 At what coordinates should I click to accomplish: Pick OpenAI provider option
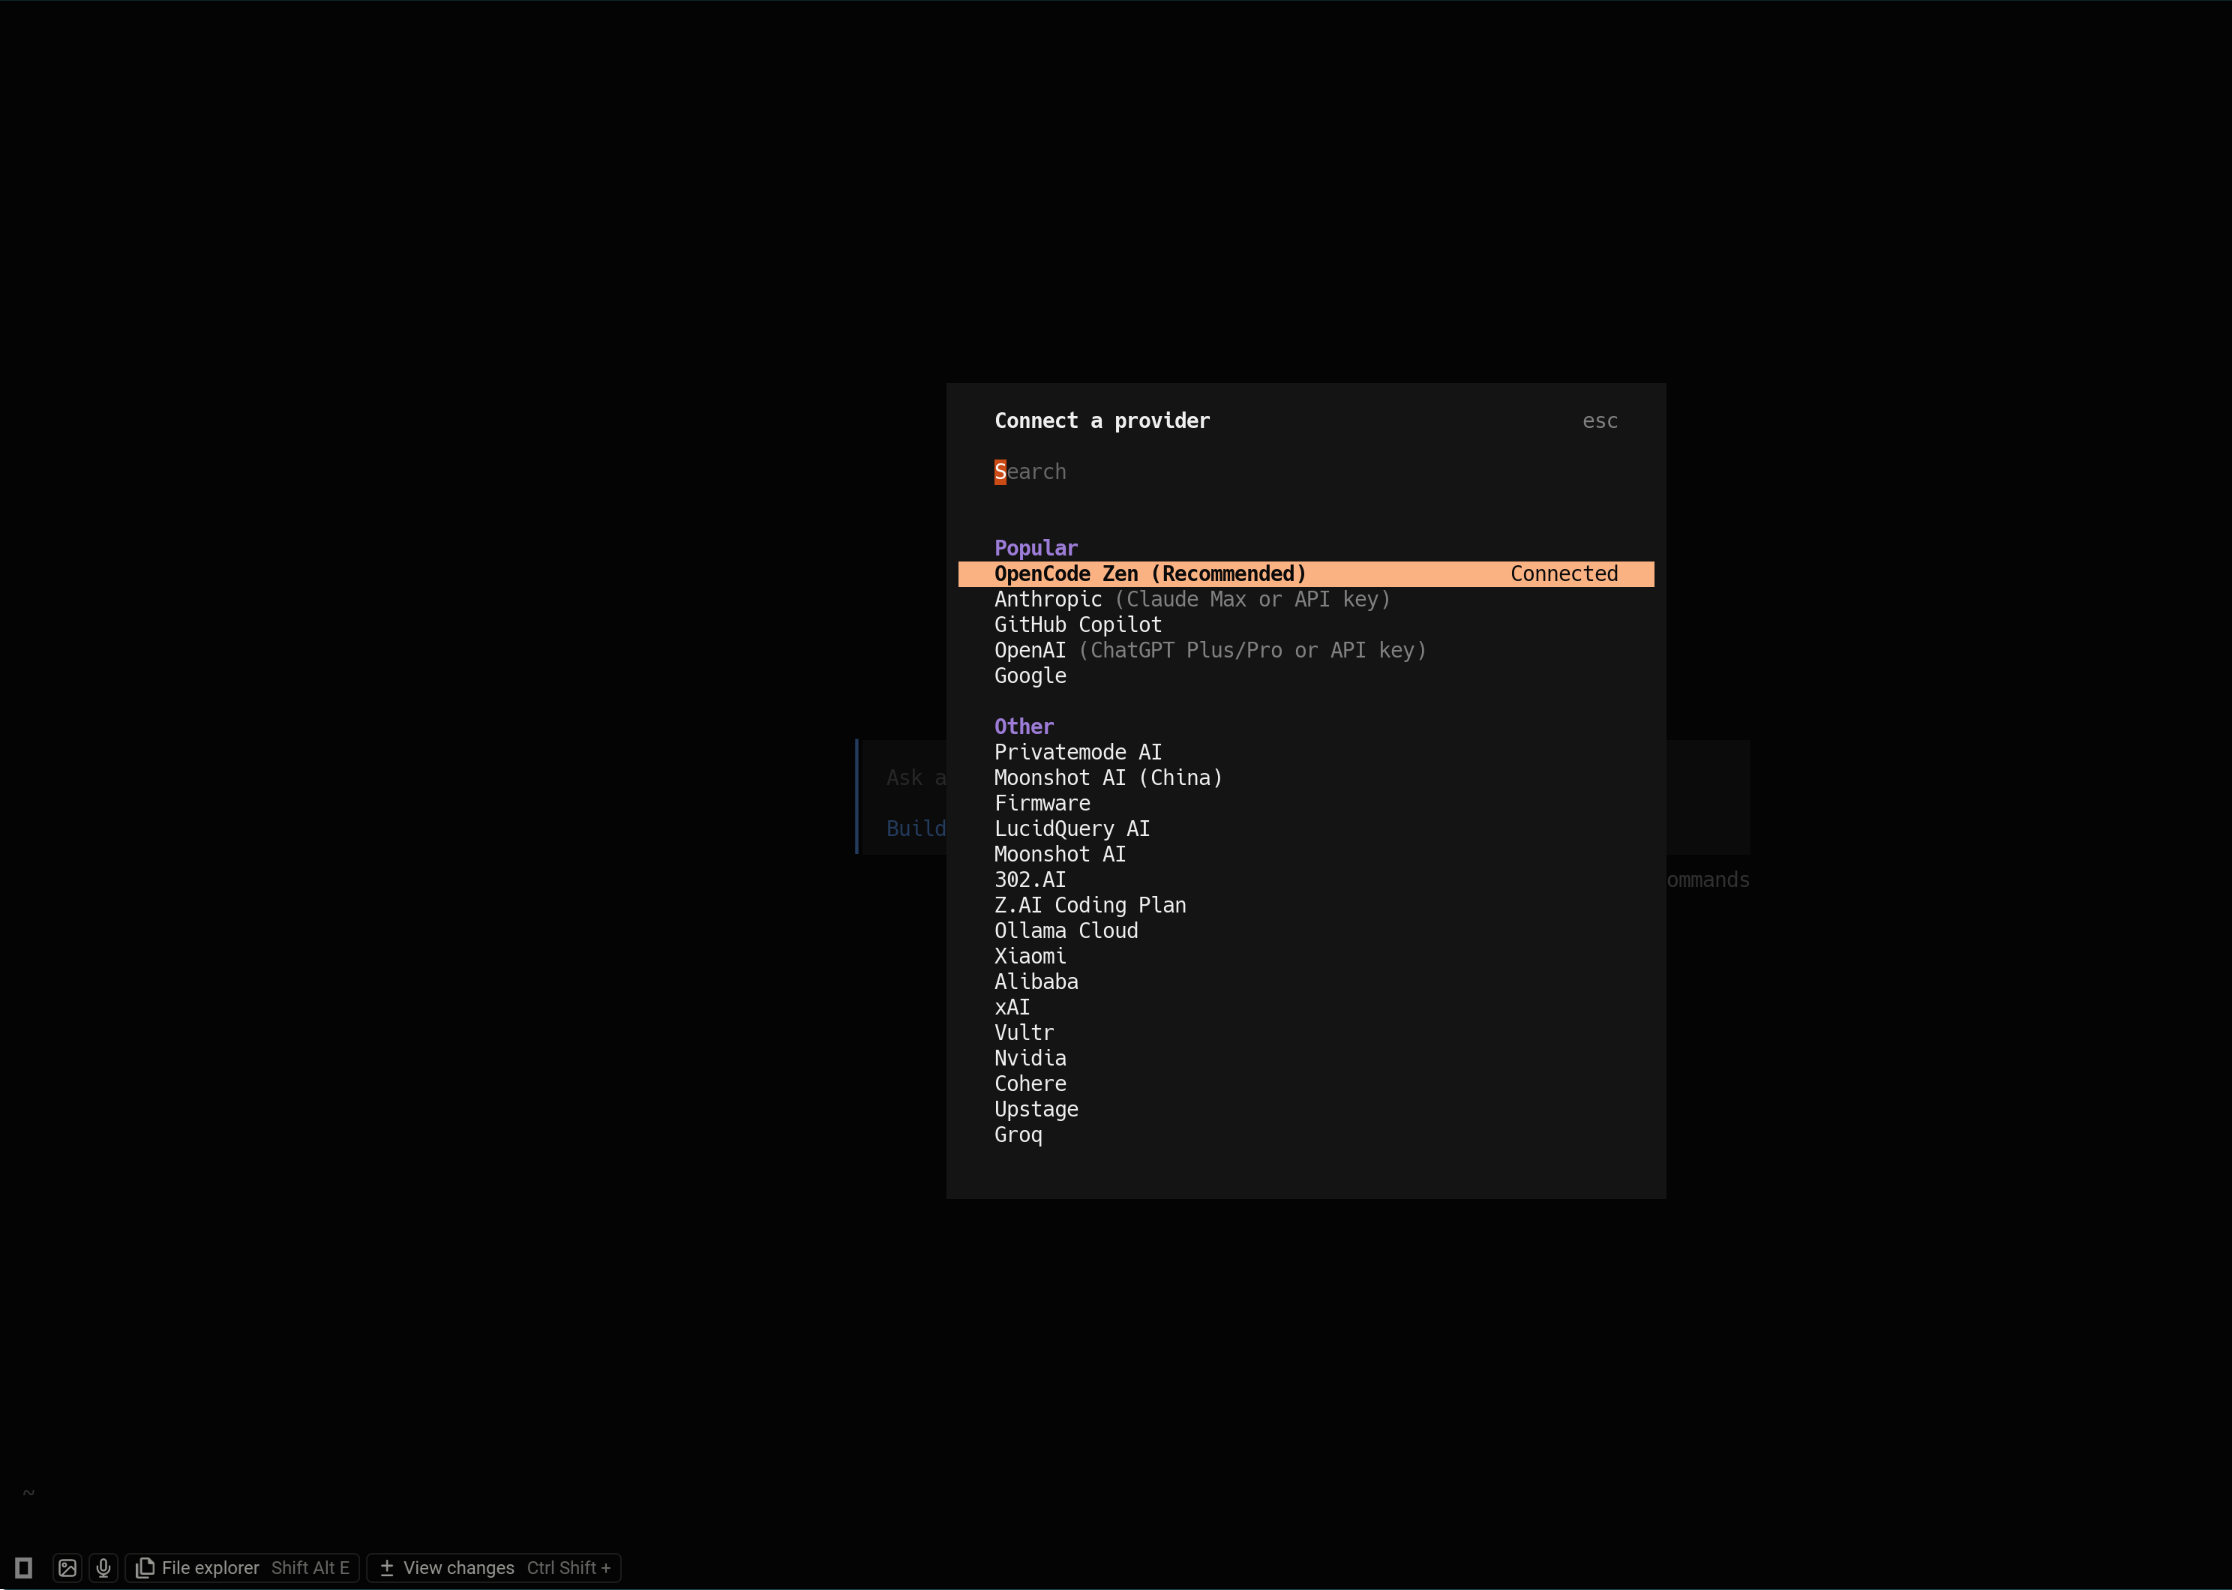coord(1030,650)
